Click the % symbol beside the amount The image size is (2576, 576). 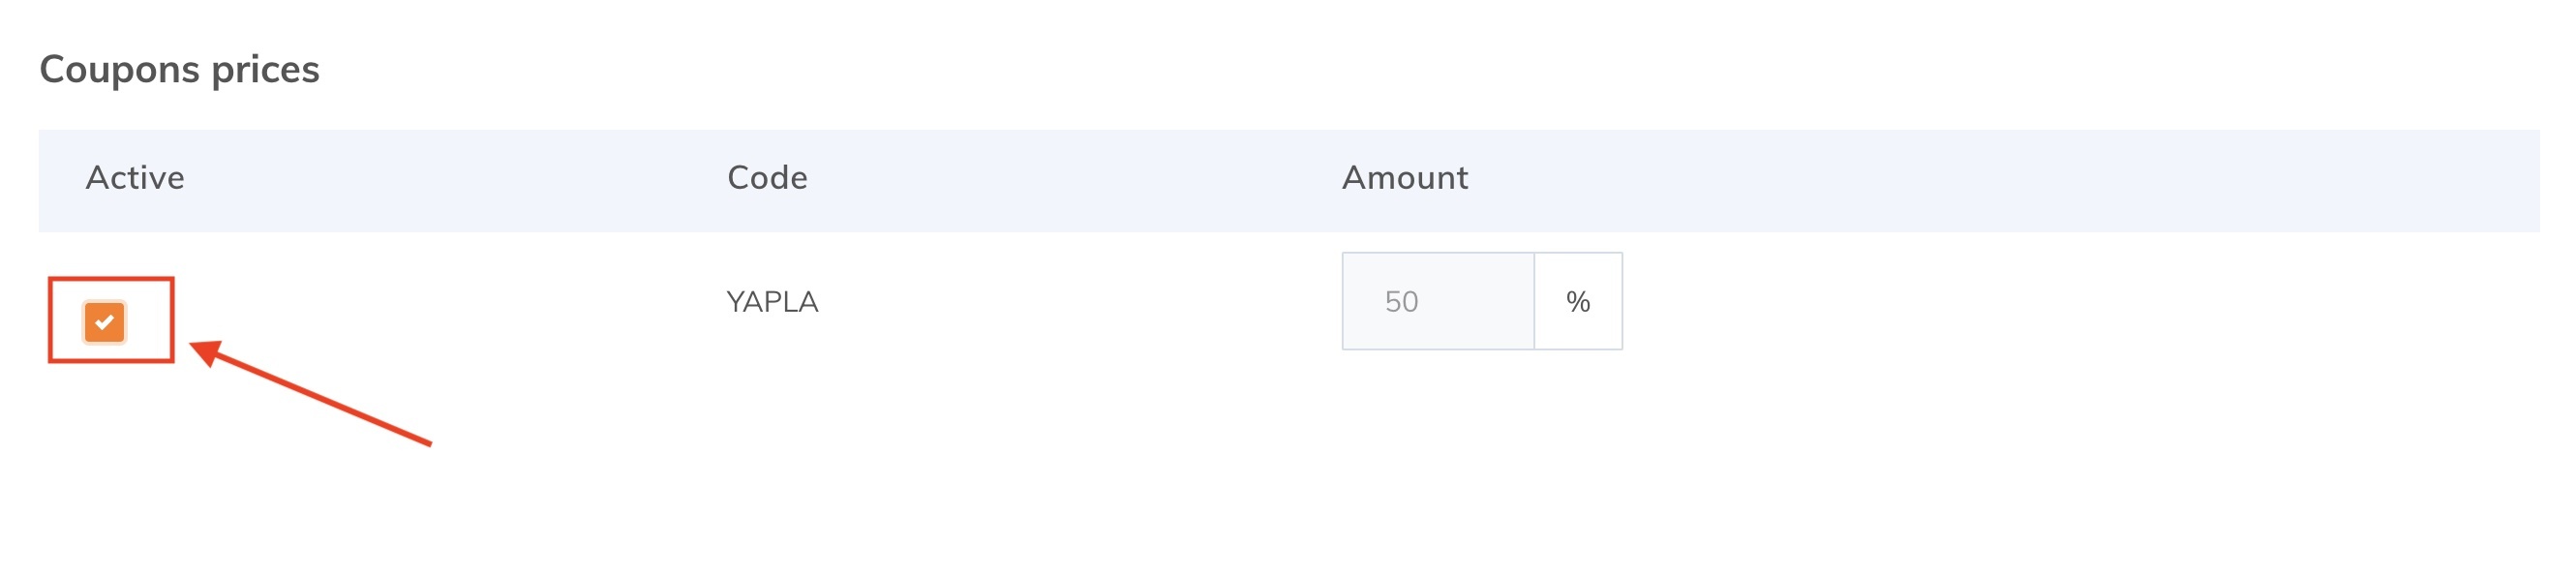coord(1577,301)
